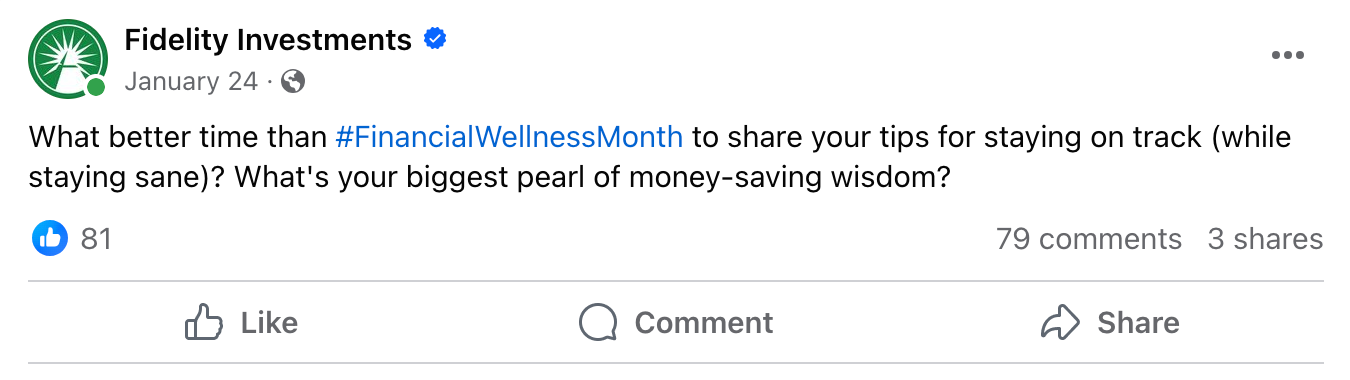
Task: Click the Fidelity Investments page name
Action: point(268,40)
